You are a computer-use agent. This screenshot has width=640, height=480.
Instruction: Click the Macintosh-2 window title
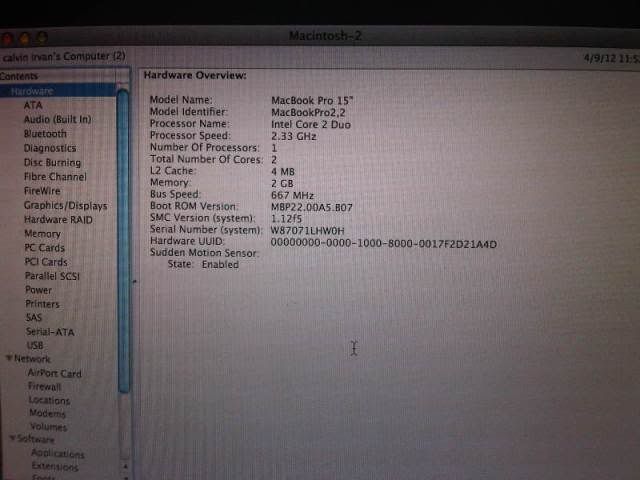(x=325, y=36)
